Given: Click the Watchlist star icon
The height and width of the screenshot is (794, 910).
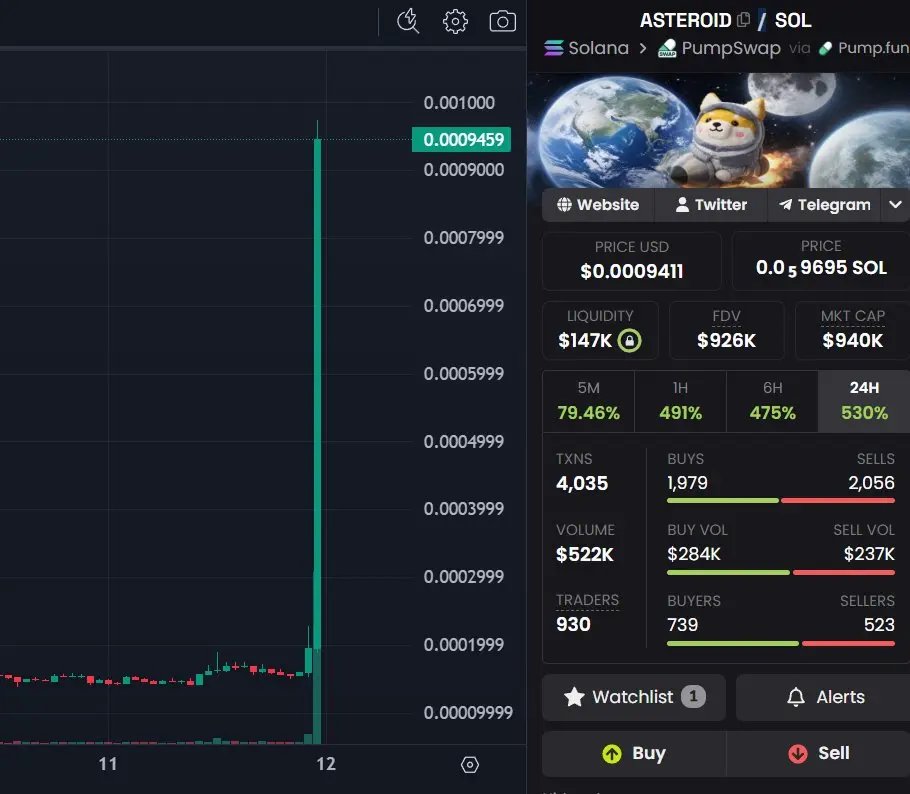Looking at the screenshot, I should 574,696.
